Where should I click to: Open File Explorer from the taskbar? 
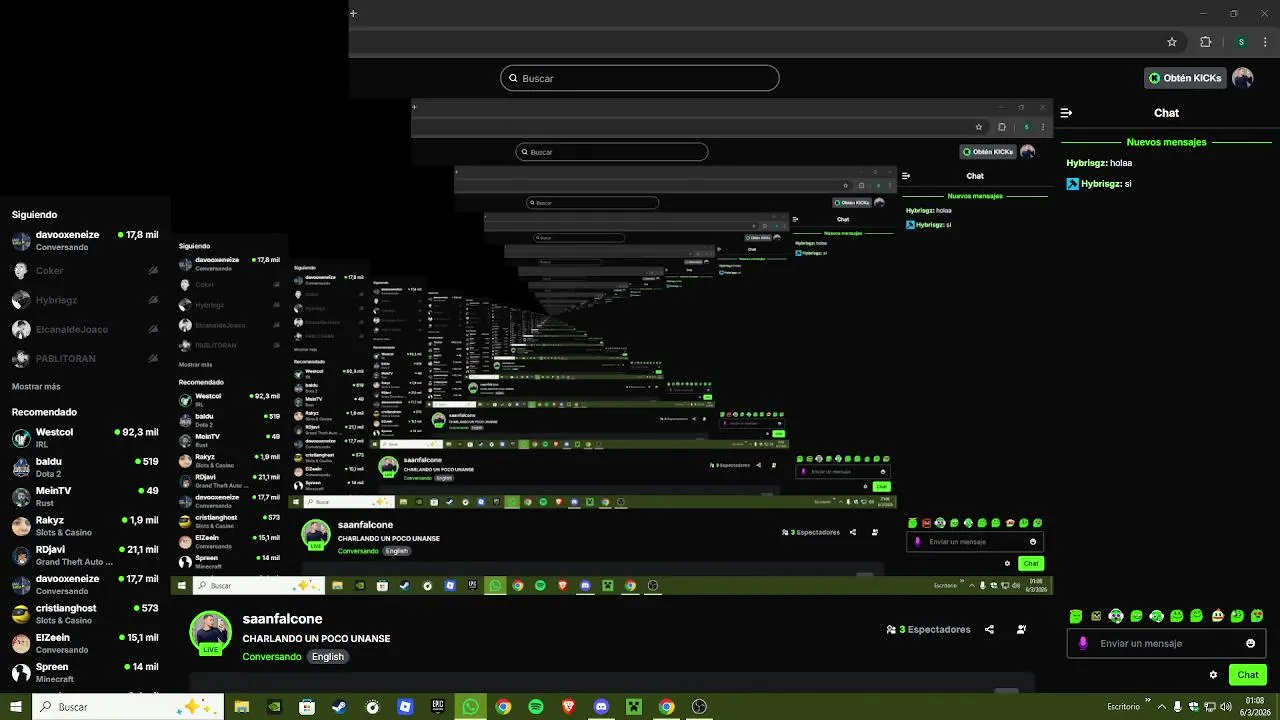[x=241, y=707]
